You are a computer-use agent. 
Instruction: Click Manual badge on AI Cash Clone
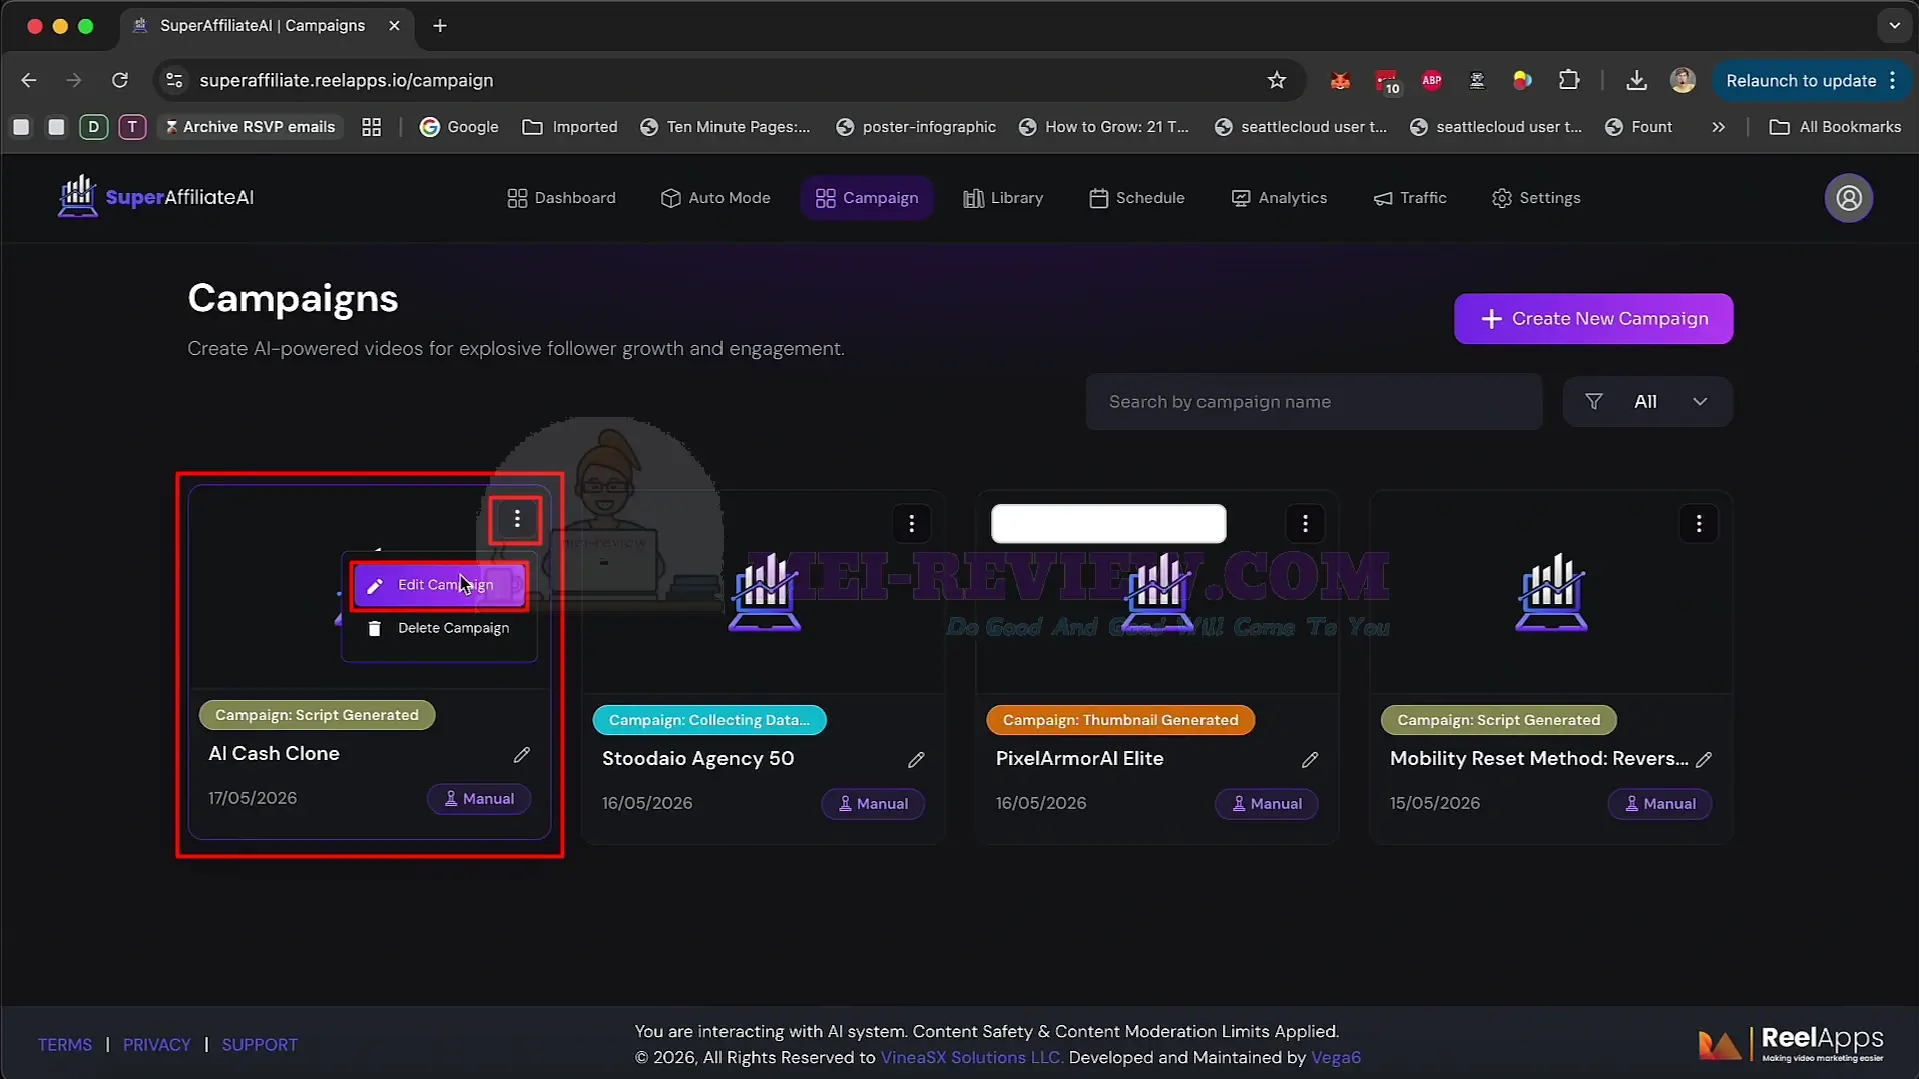click(x=479, y=799)
